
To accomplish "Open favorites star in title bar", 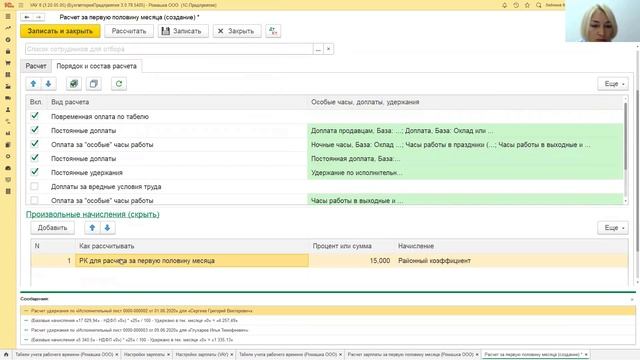I will 527,5.
